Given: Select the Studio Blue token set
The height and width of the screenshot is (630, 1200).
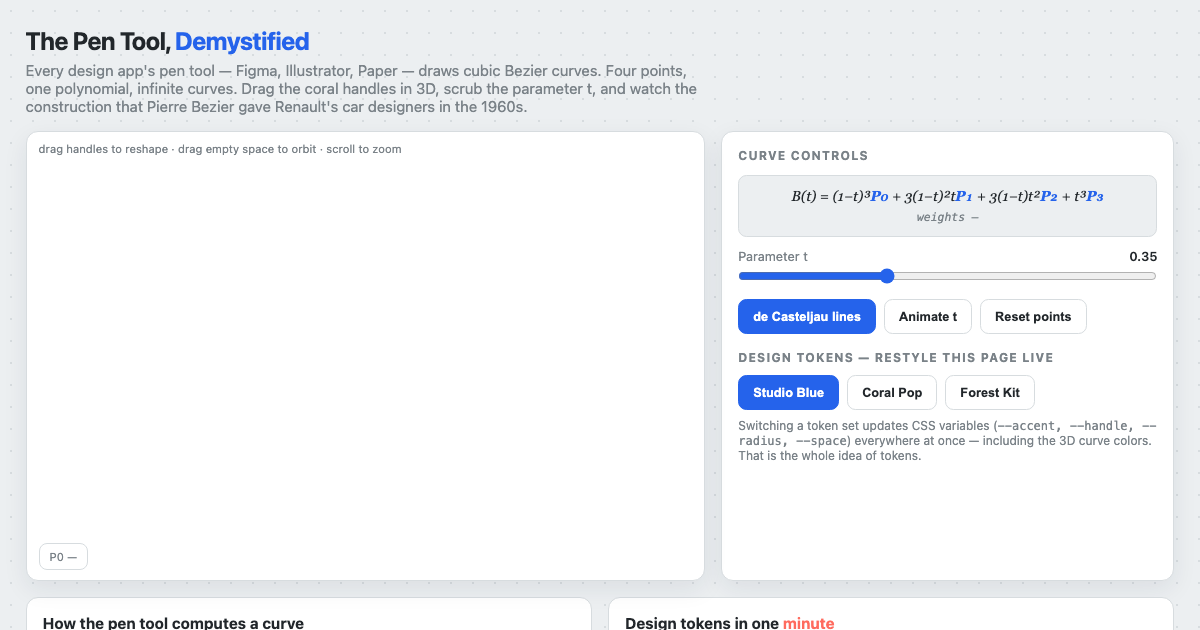Looking at the screenshot, I should (789, 392).
